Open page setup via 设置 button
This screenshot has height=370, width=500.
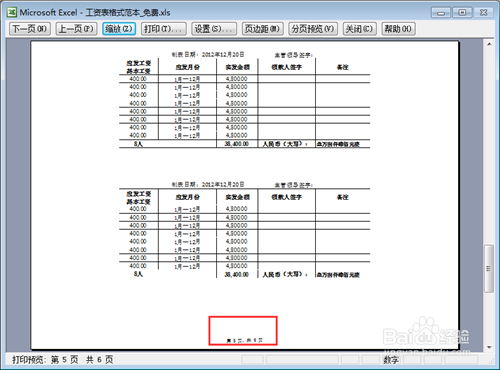pos(214,29)
